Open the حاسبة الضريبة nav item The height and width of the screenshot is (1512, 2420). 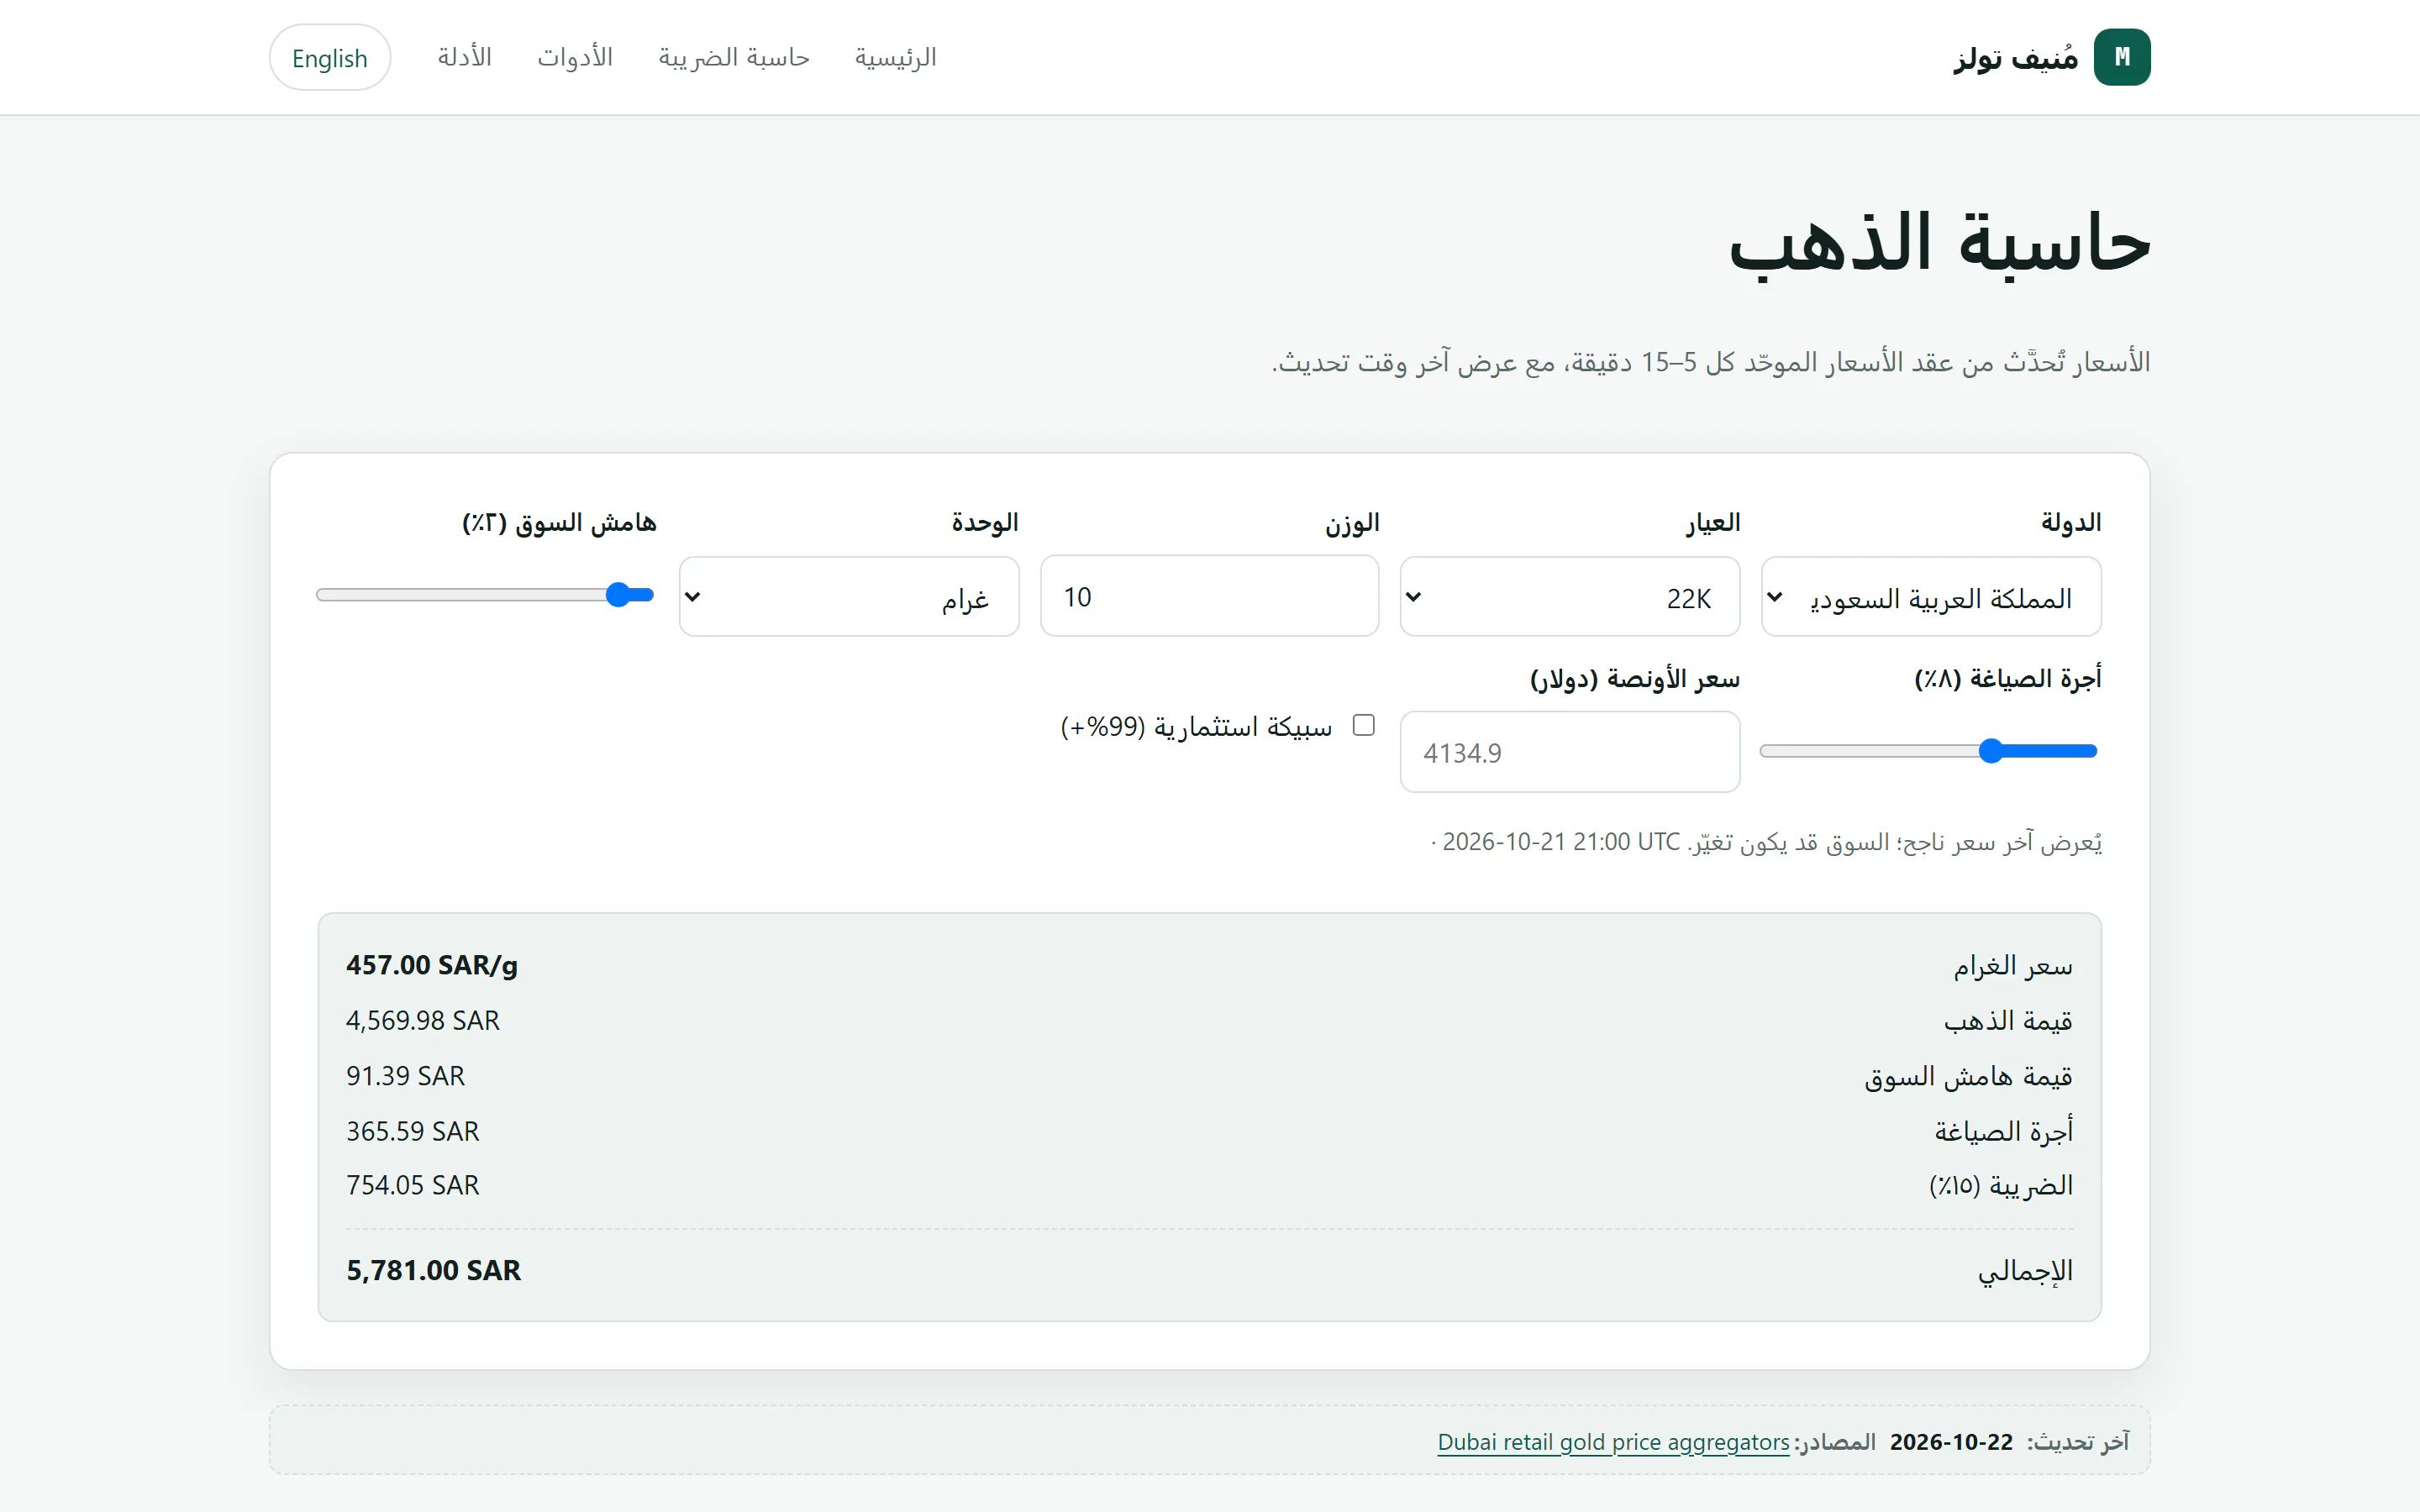click(x=733, y=57)
